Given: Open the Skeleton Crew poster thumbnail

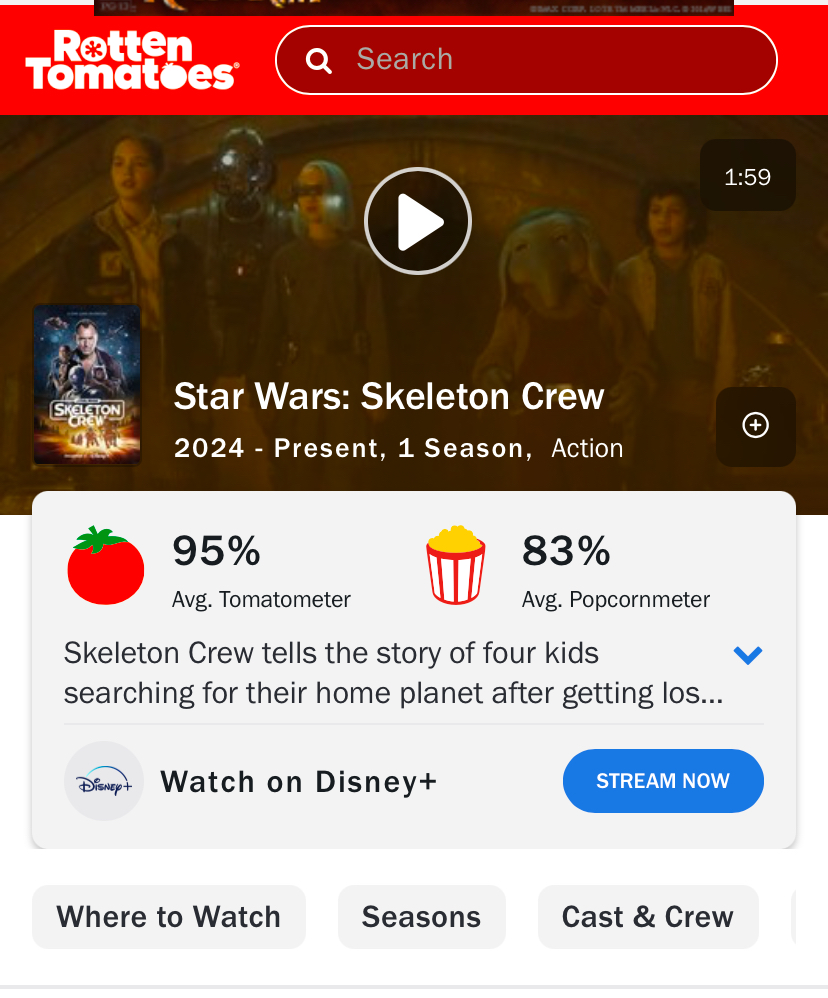Looking at the screenshot, I should [x=87, y=385].
